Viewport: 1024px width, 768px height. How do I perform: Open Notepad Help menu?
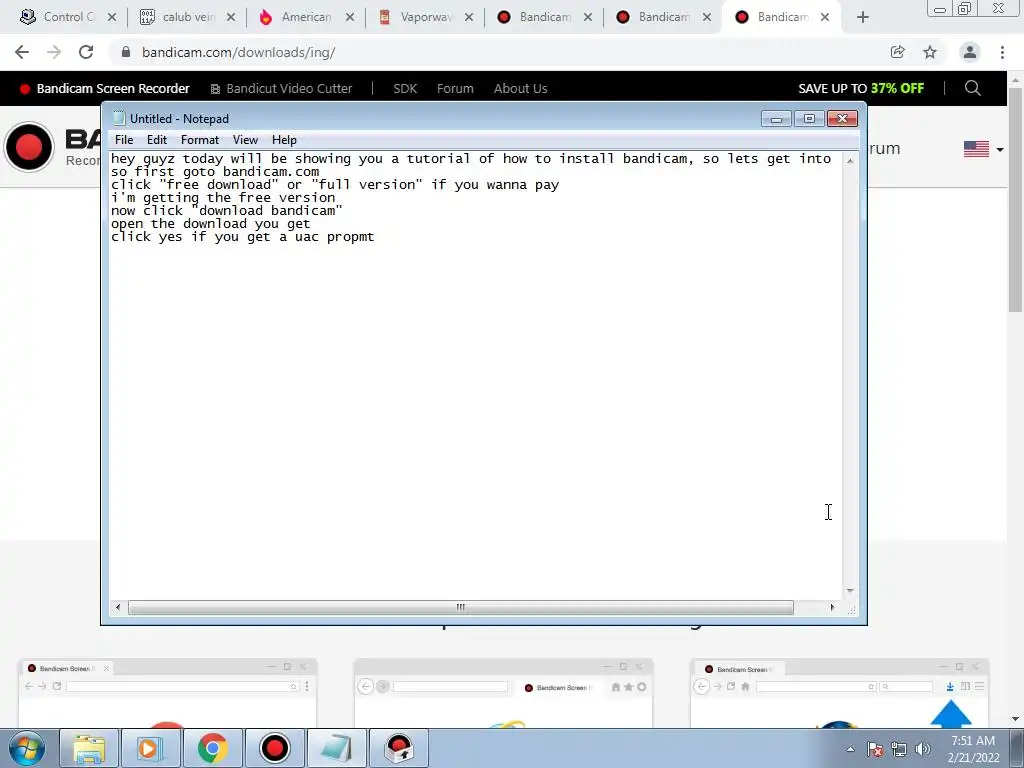[284, 140]
